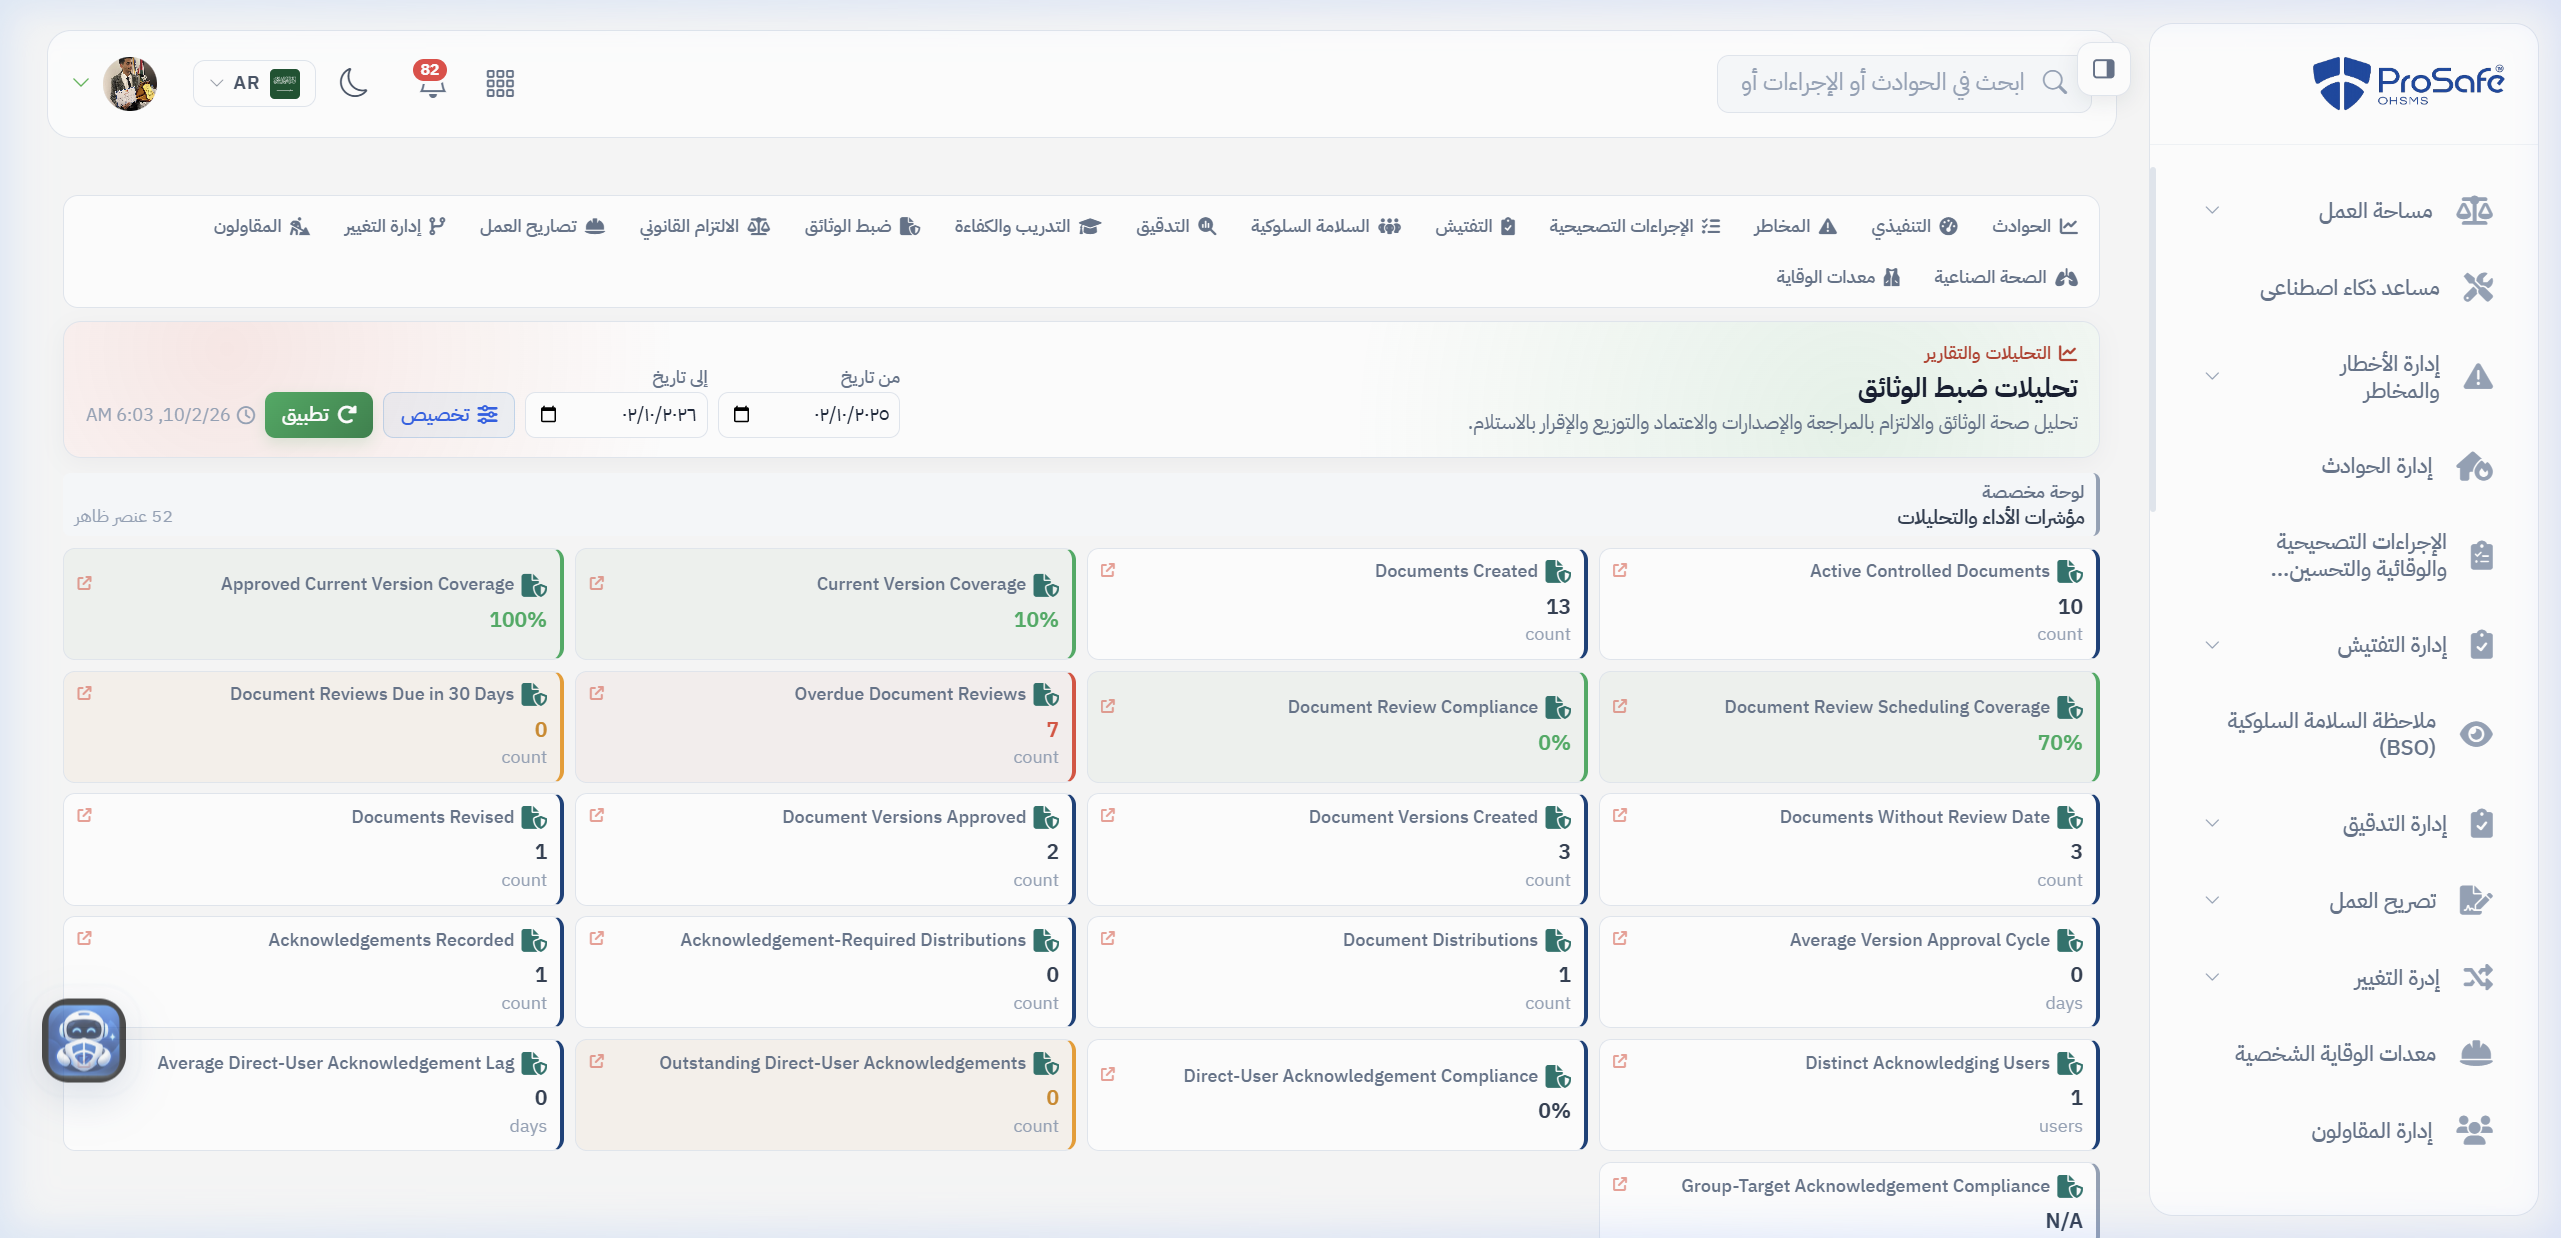Image resolution: width=2561 pixels, height=1238 pixels.
Task: Open the notifications bell with 82 badge
Action: click(x=431, y=82)
